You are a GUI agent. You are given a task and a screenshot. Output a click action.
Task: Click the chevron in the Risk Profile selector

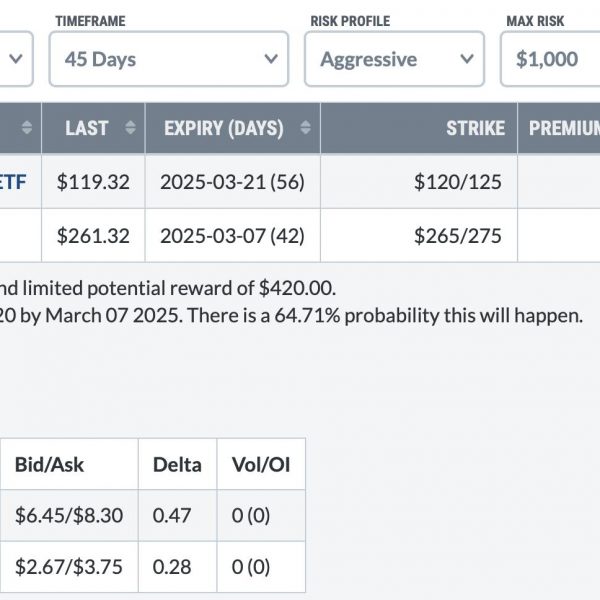pyautogui.click(x=467, y=59)
